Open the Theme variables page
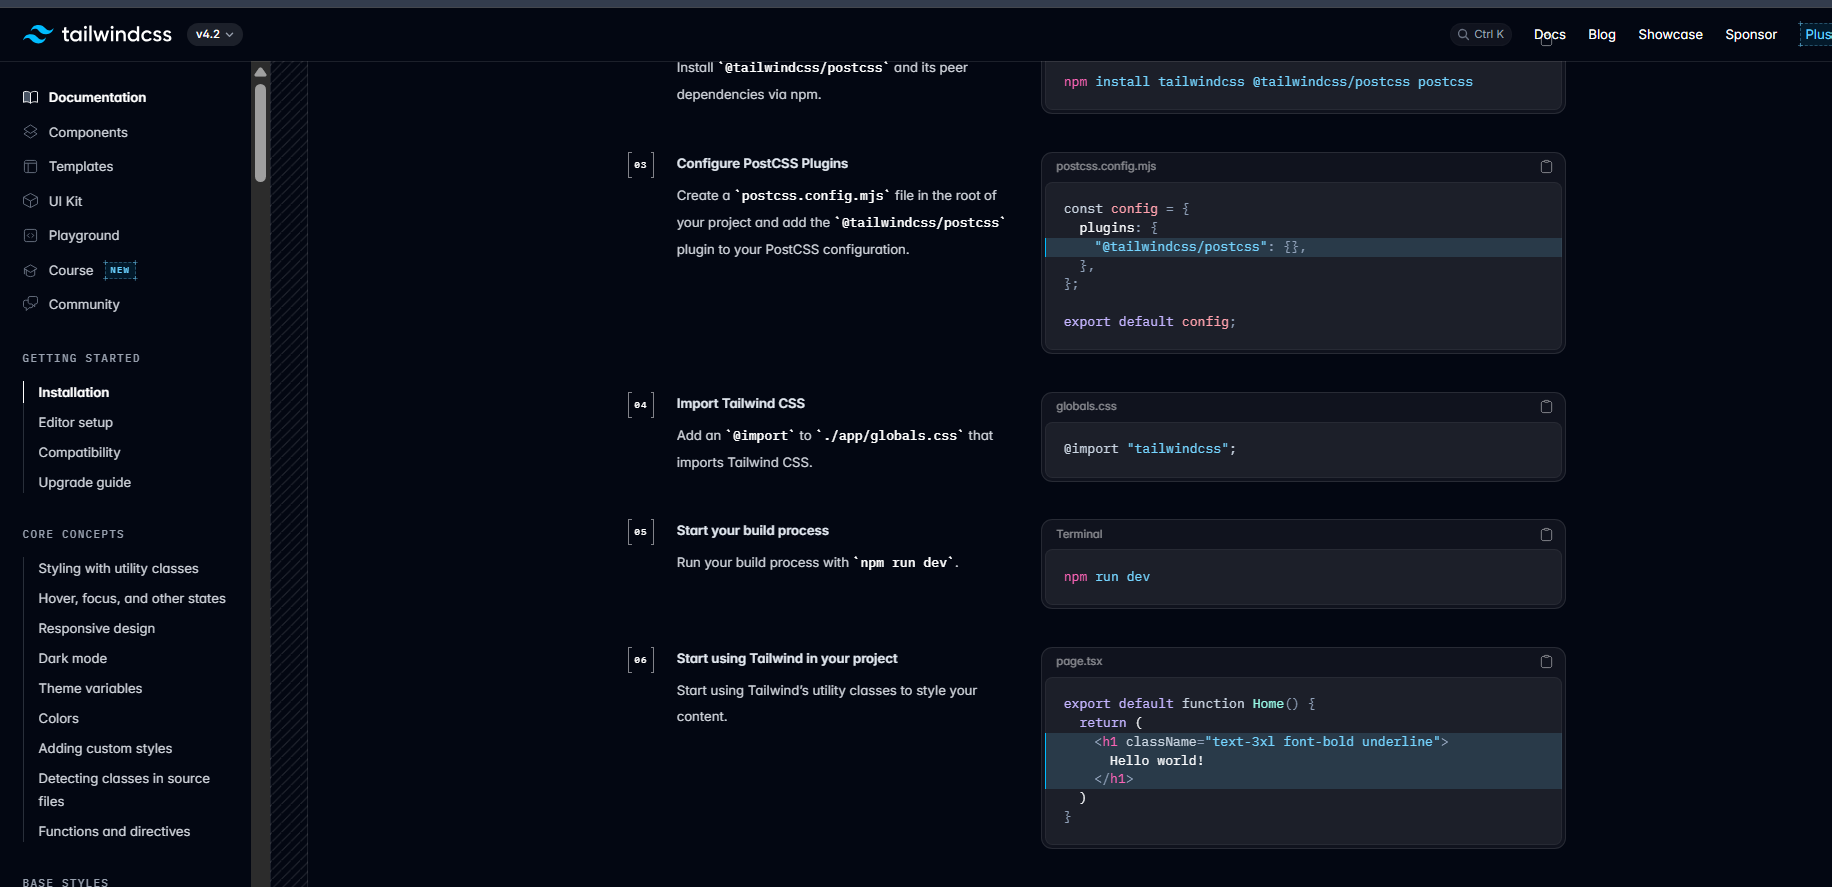This screenshot has width=1832, height=887. click(x=90, y=688)
